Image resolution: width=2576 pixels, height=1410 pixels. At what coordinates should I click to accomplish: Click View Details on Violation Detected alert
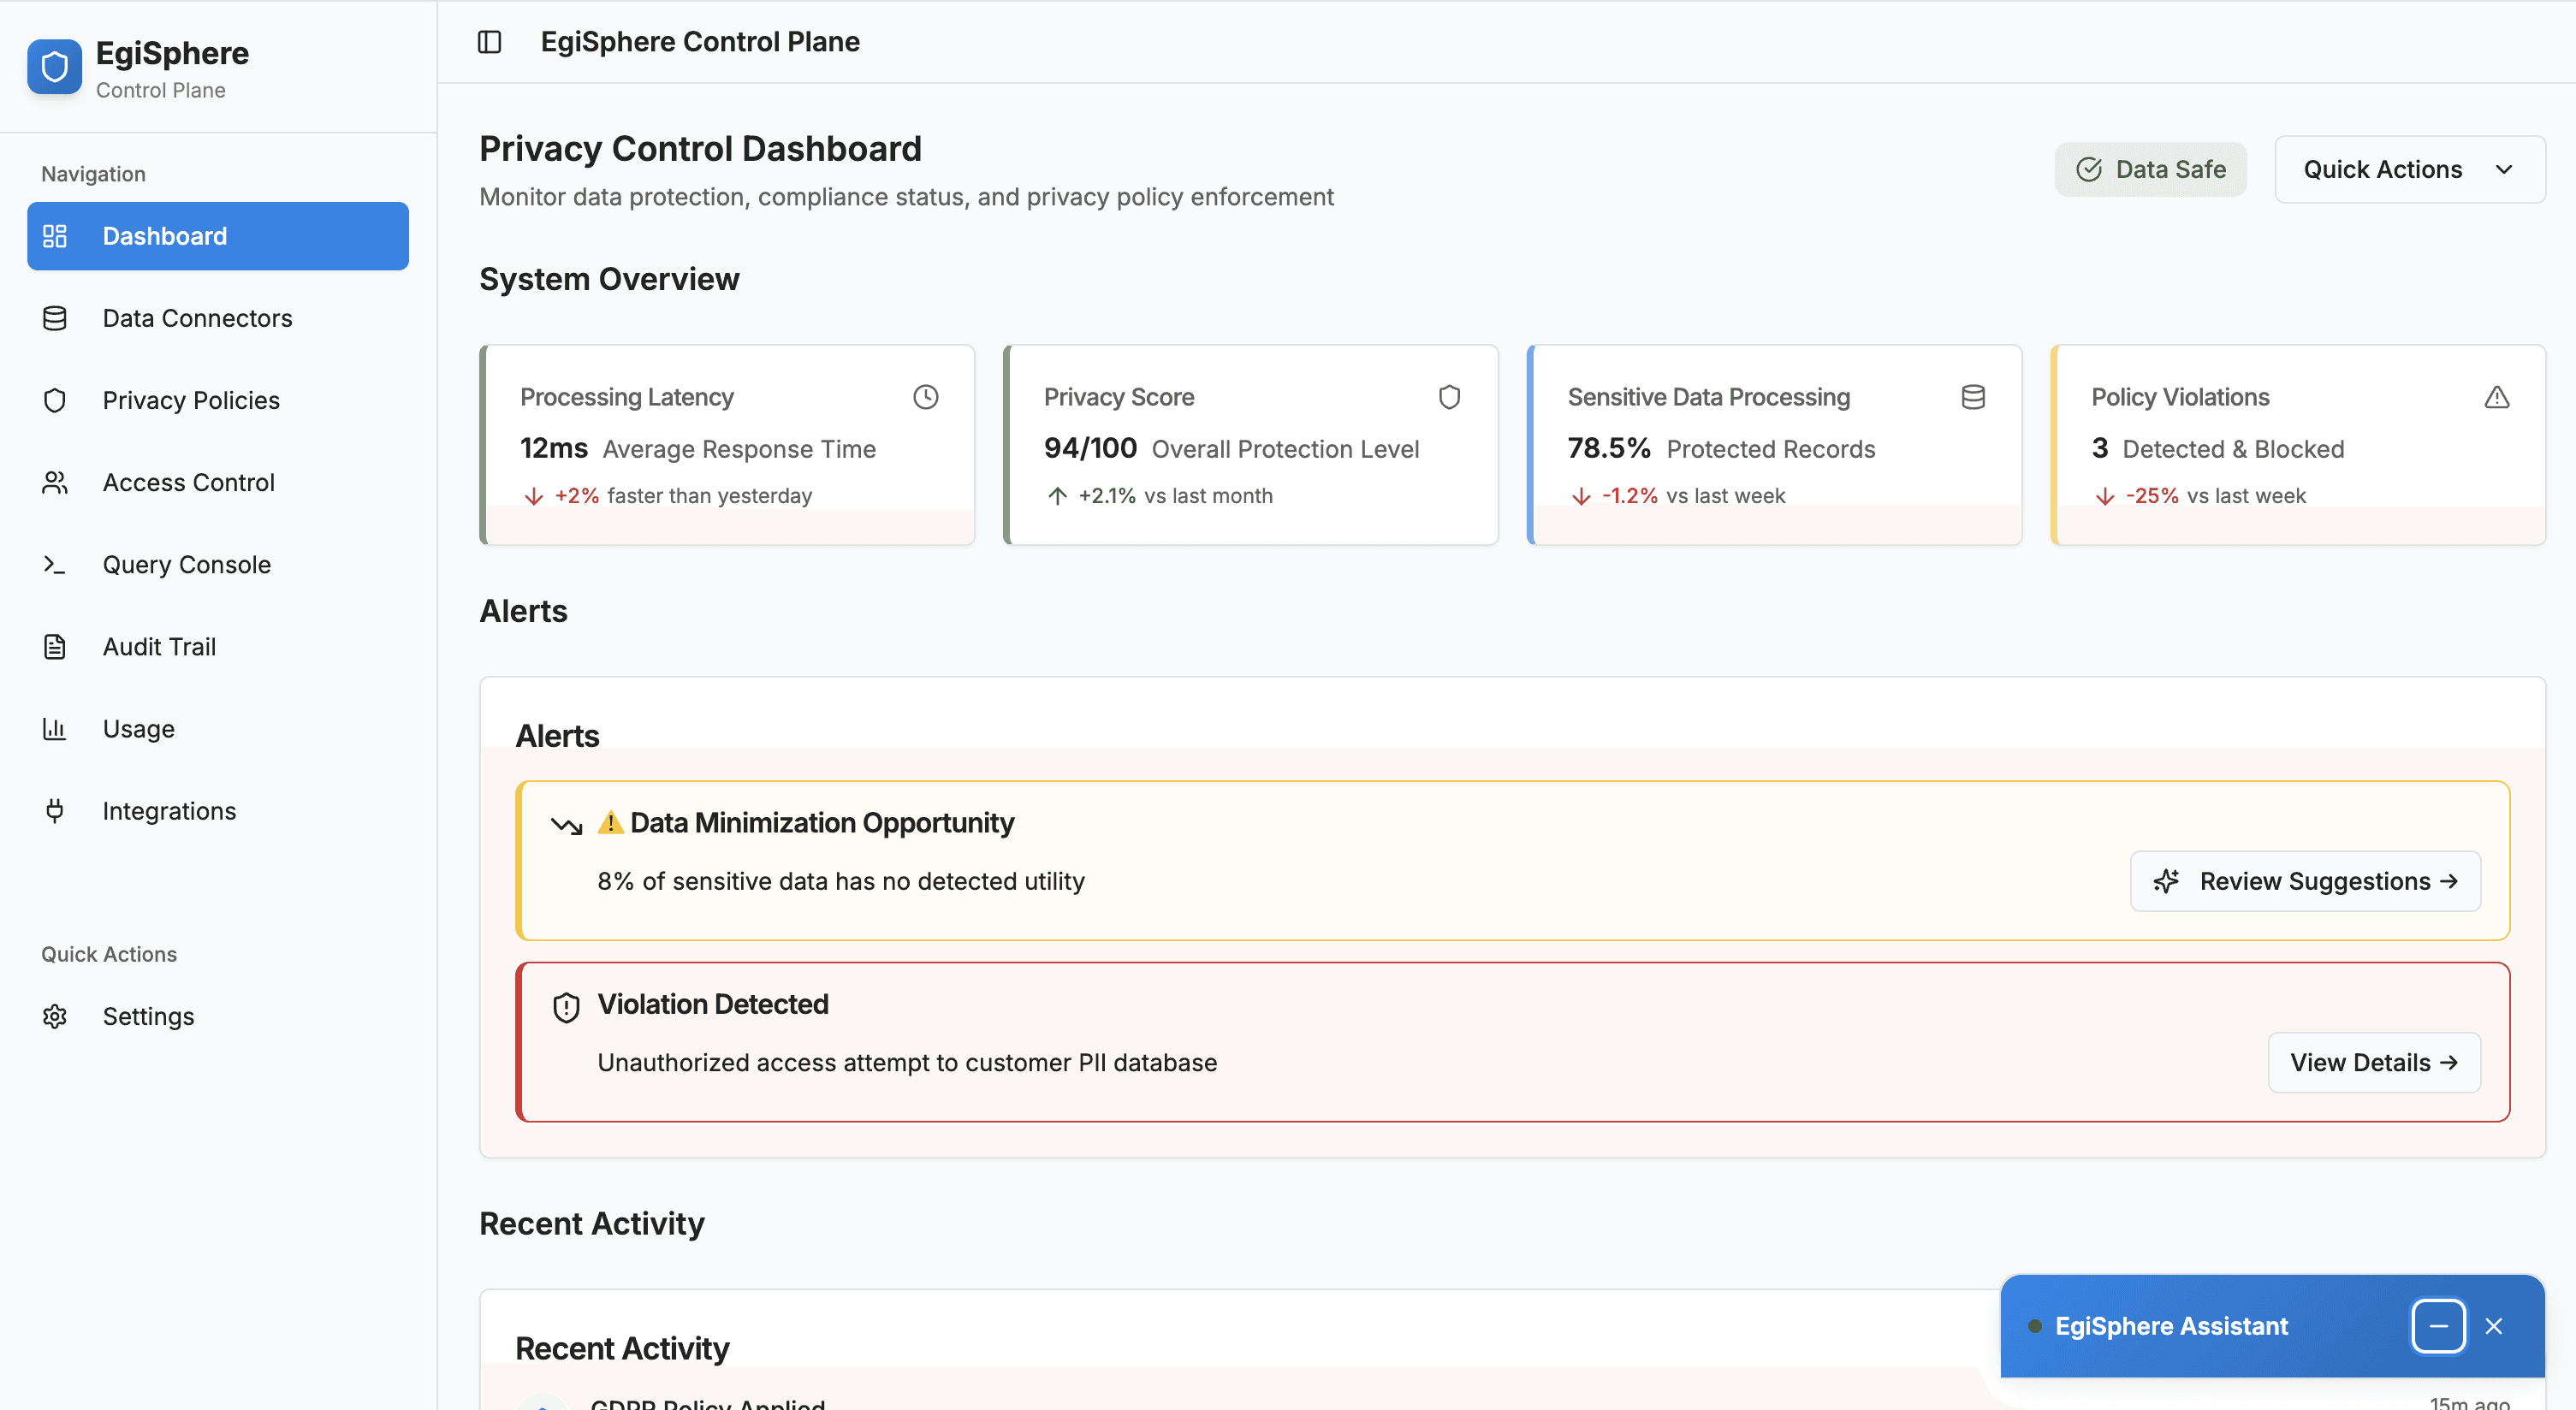[2374, 1062]
